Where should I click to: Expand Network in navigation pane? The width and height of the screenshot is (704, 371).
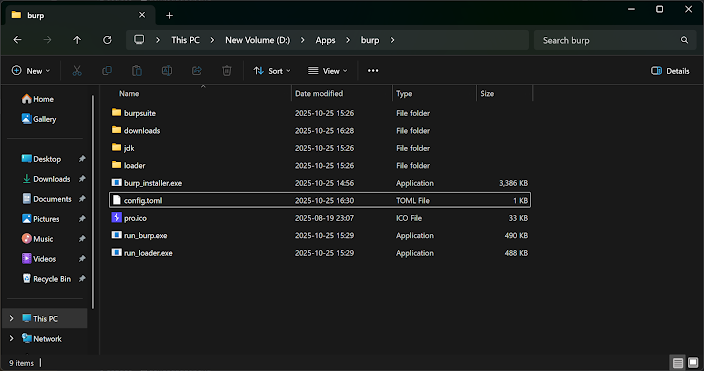point(12,338)
